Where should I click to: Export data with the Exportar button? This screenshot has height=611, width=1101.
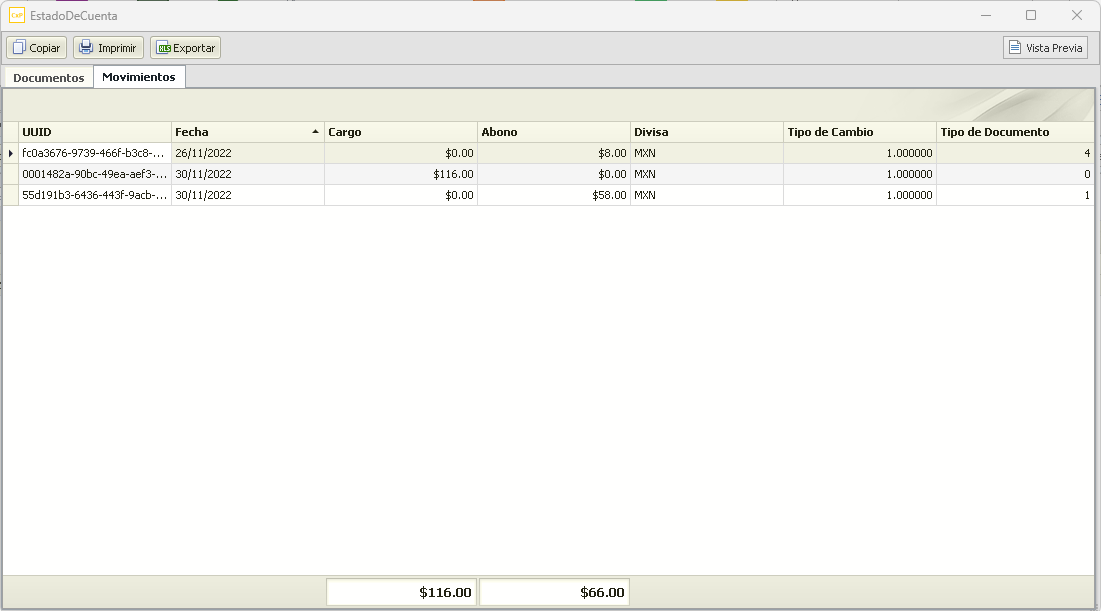coord(185,48)
